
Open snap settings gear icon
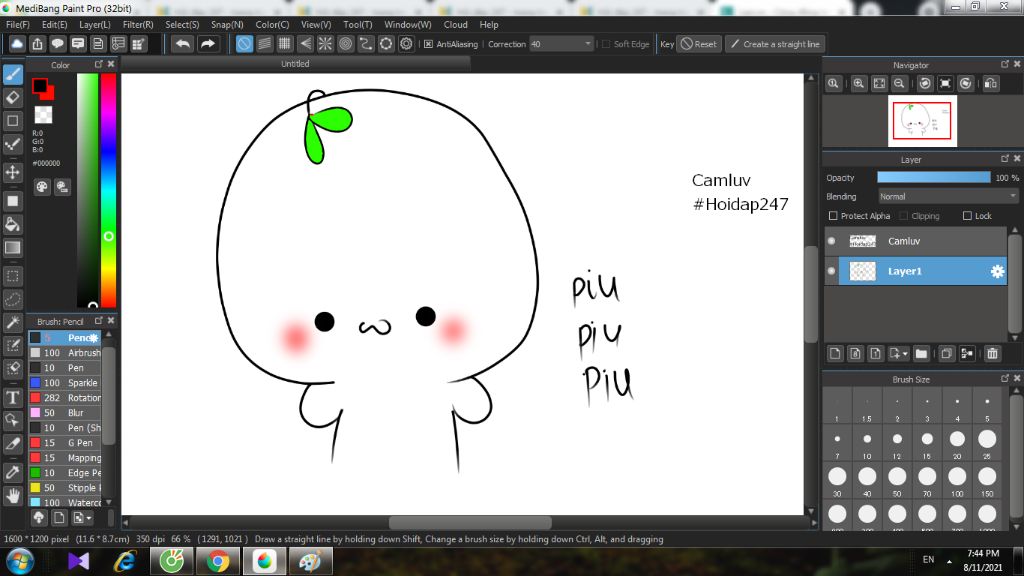(406, 44)
